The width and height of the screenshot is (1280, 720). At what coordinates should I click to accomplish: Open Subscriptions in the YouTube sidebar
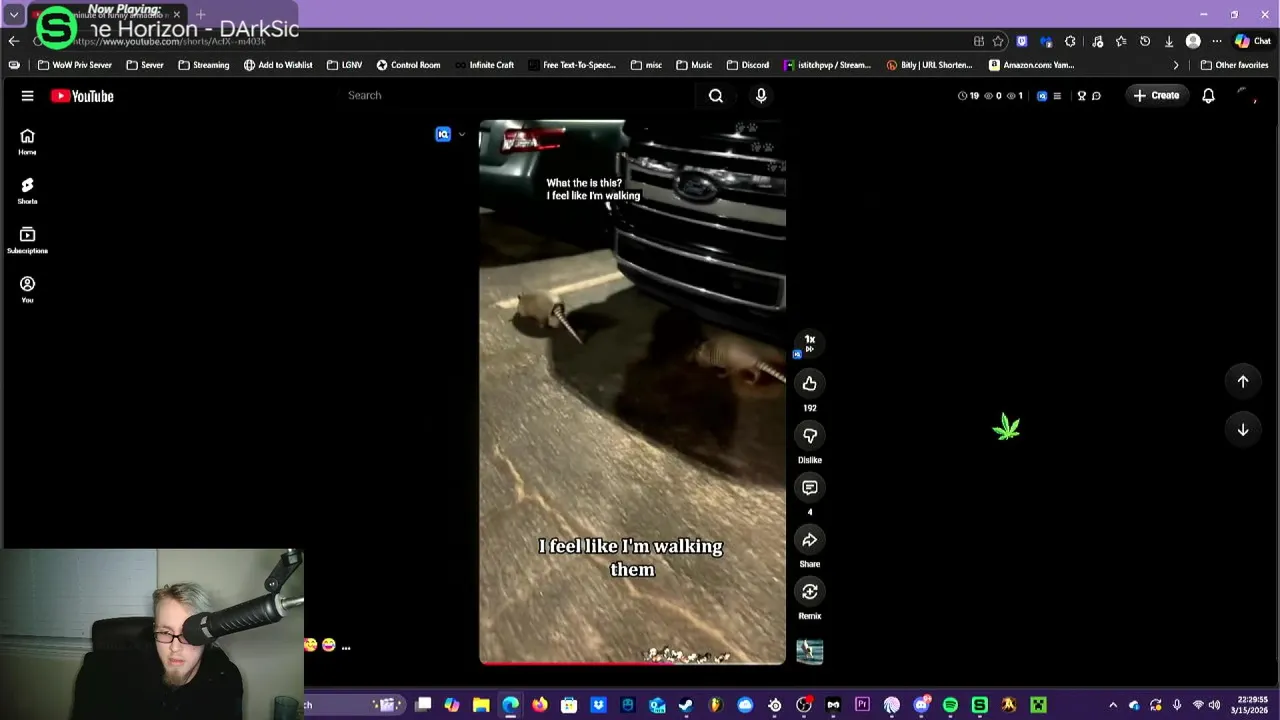click(27, 240)
